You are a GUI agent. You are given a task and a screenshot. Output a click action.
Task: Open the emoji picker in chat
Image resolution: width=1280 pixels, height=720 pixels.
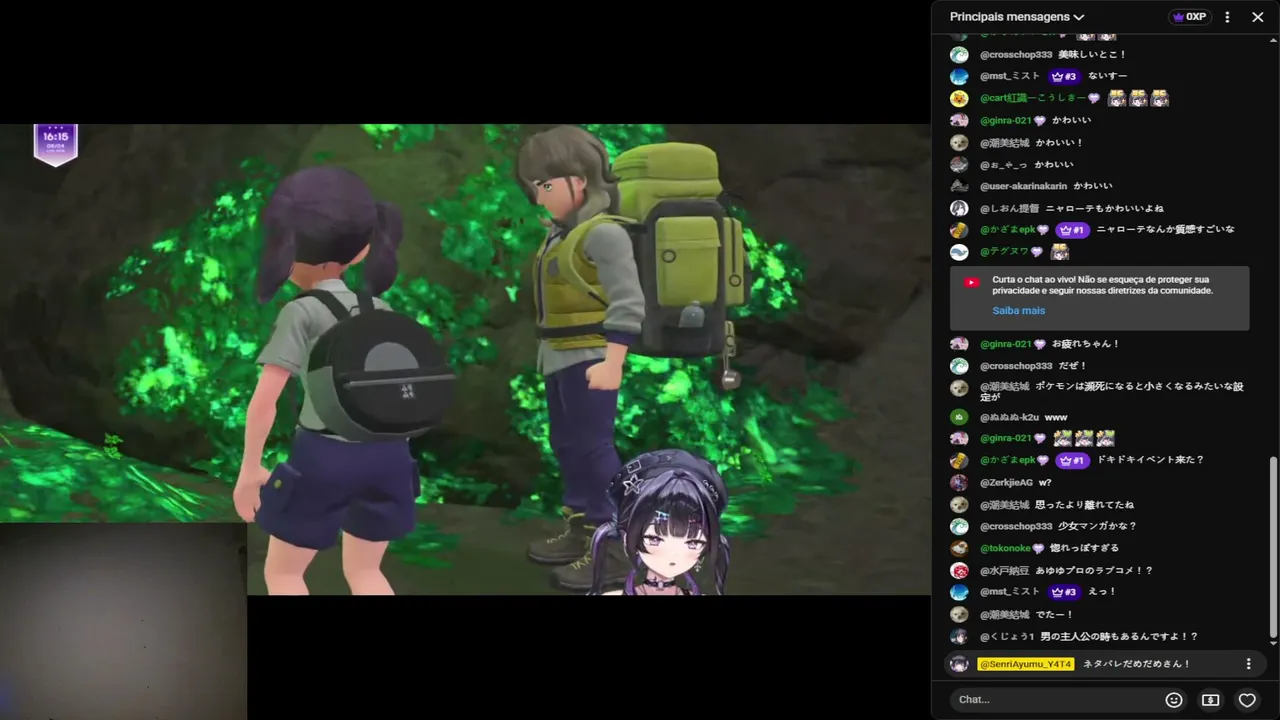pyautogui.click(x=1174, y=700)
